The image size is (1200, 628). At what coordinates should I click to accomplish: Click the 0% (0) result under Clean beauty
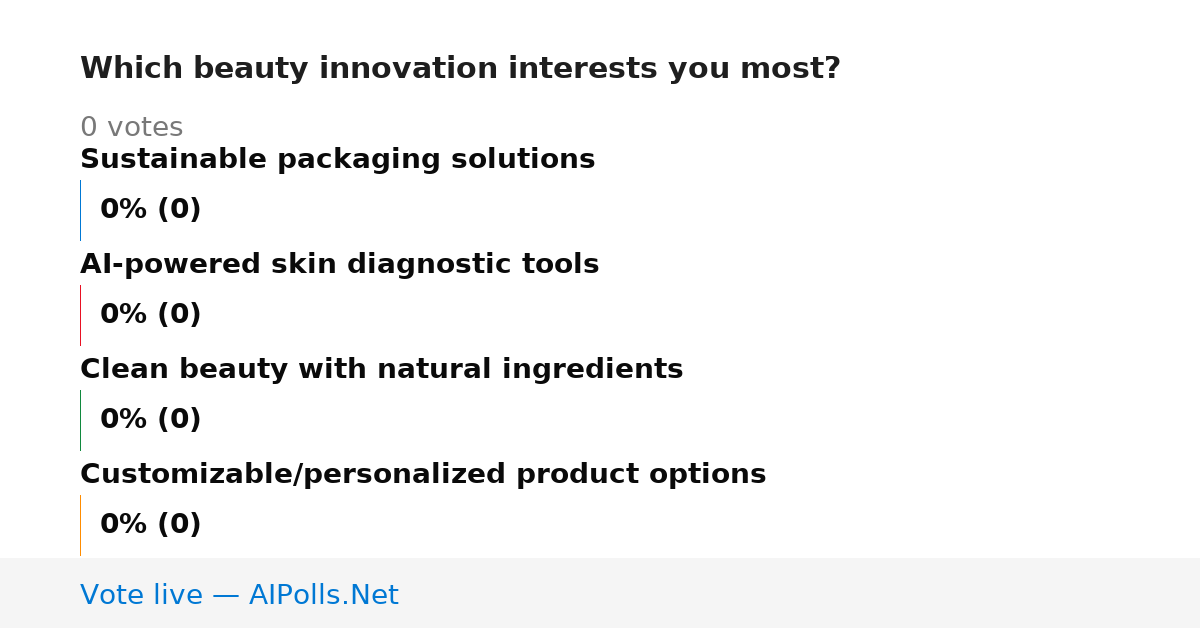pyautogui.click(x=150, y=420)
